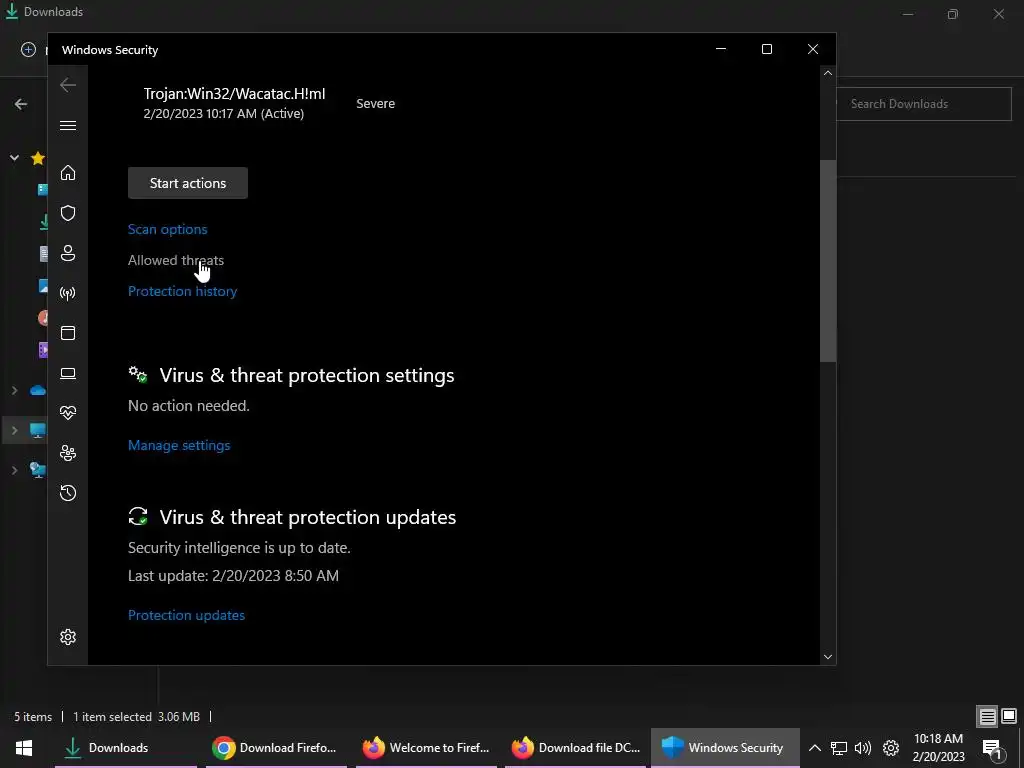Minimize the Windows Security window
The width and height of the screenshot is (1024, 768).
point(721,49)
